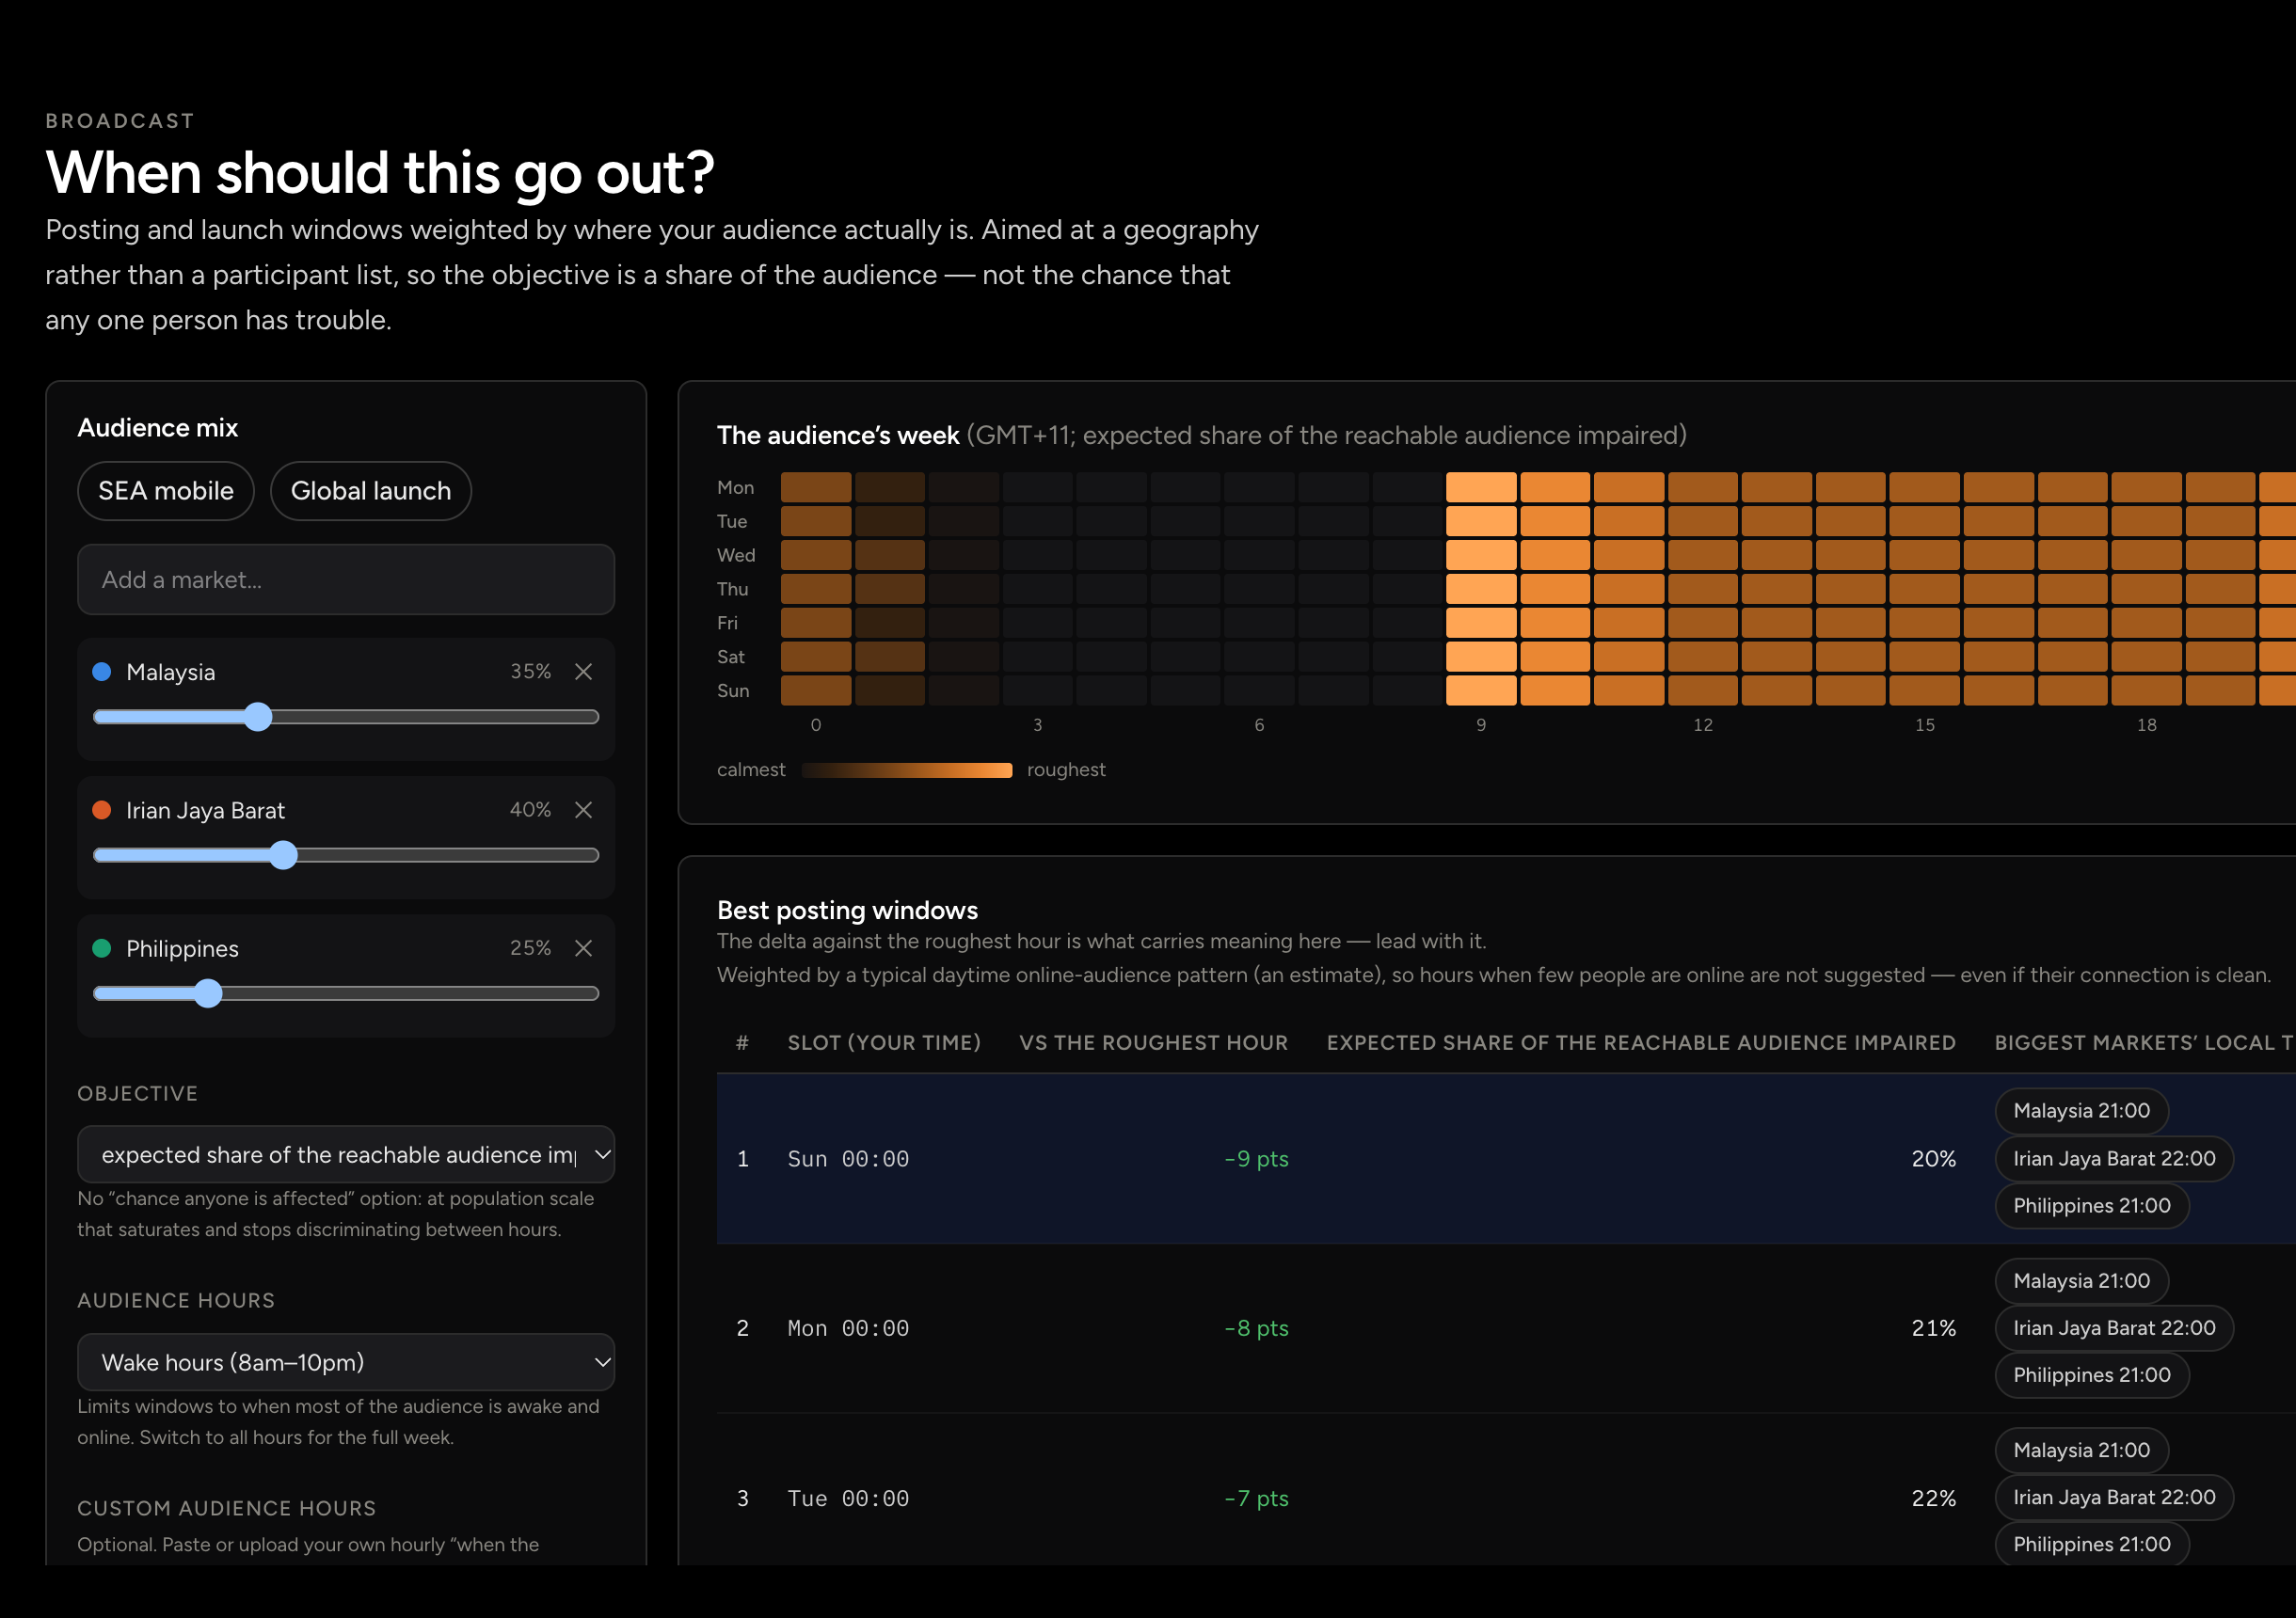Click the Sun 00:00 heatmap cell
Viewport: 2296px width, 1618px height.
click(x=816, y=691)
